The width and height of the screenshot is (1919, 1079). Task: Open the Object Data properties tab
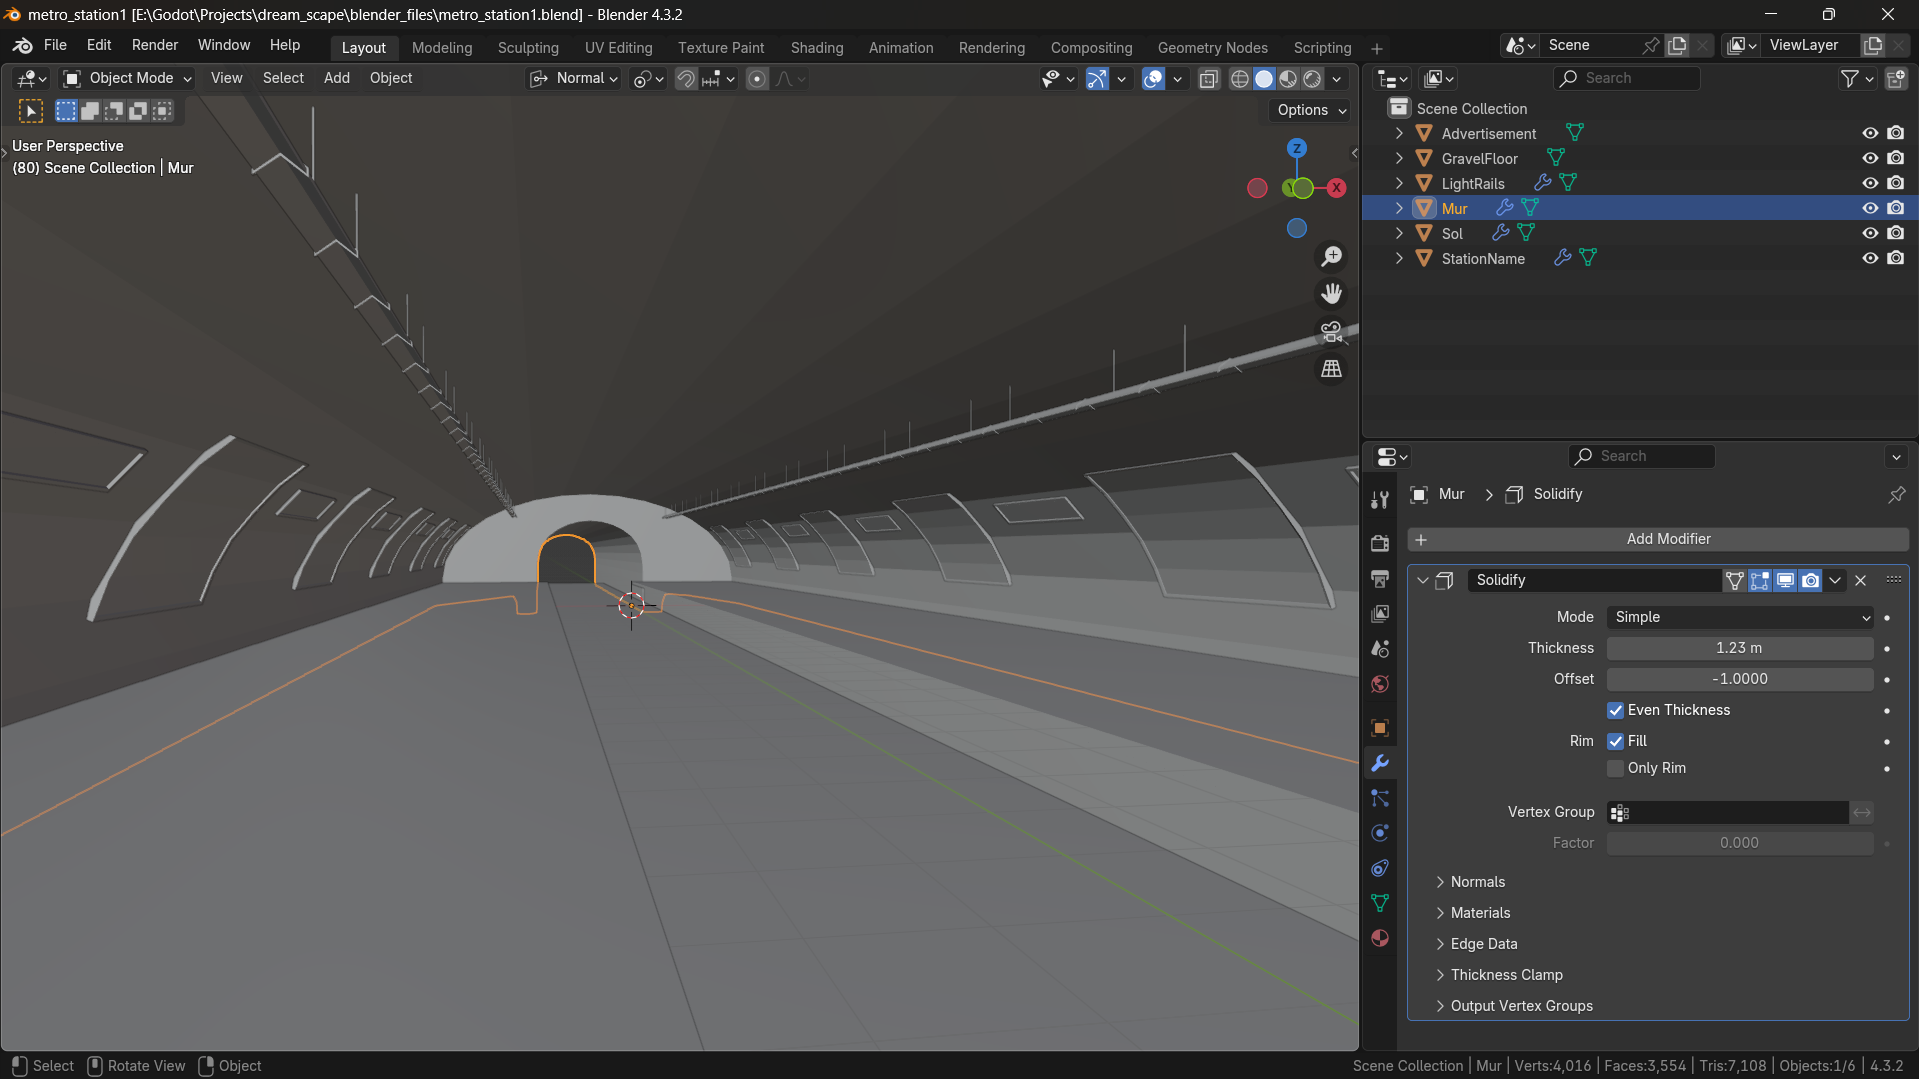1380,903
